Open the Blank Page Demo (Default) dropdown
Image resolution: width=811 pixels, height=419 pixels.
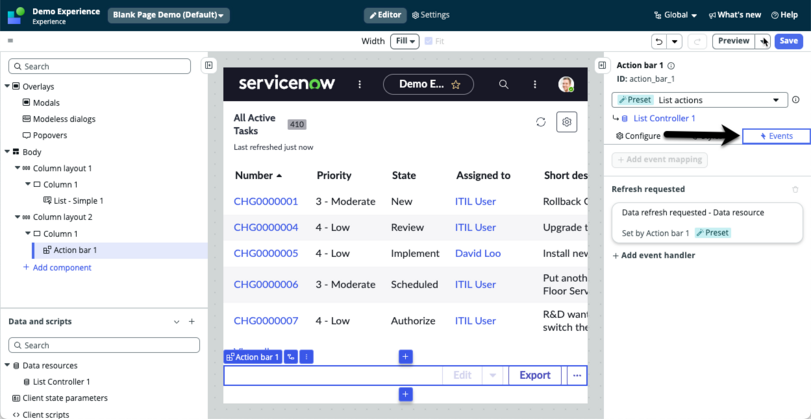(169, 16)
